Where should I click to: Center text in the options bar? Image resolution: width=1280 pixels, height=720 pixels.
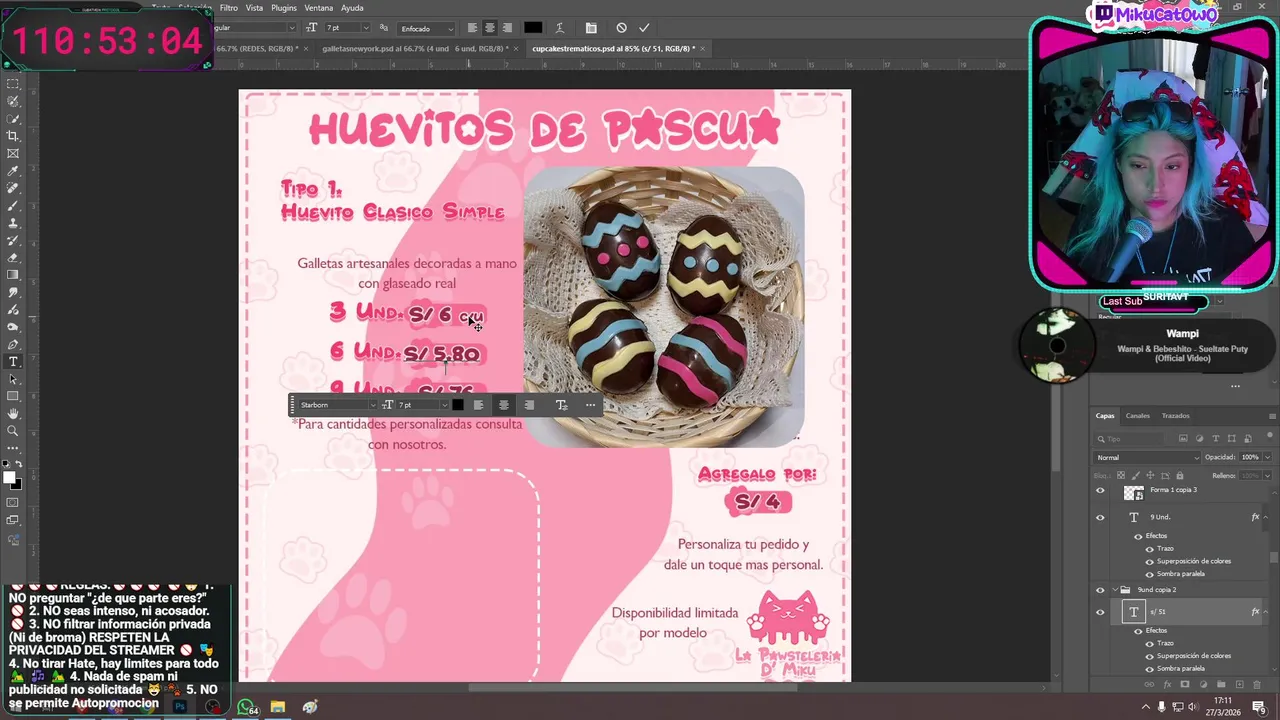[489, 27]
